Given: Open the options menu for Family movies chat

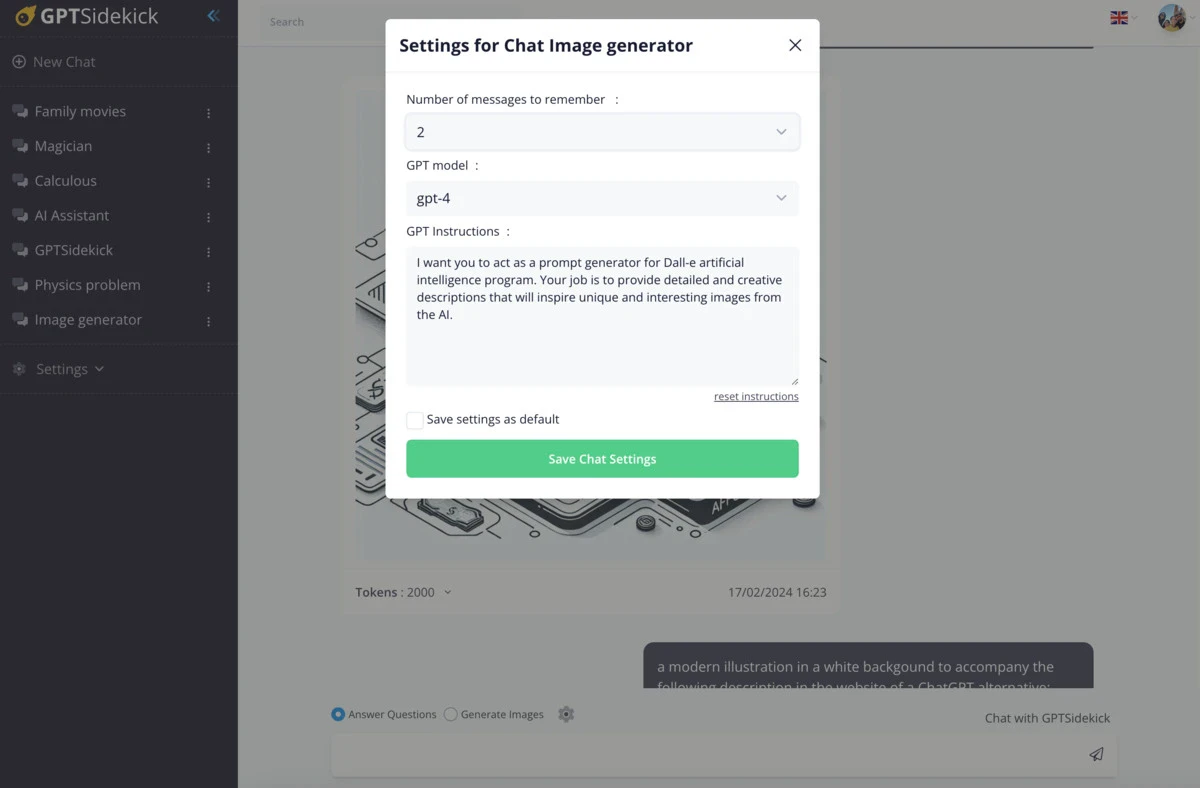Looking at the screenshot, I should [x=208, y=112].
